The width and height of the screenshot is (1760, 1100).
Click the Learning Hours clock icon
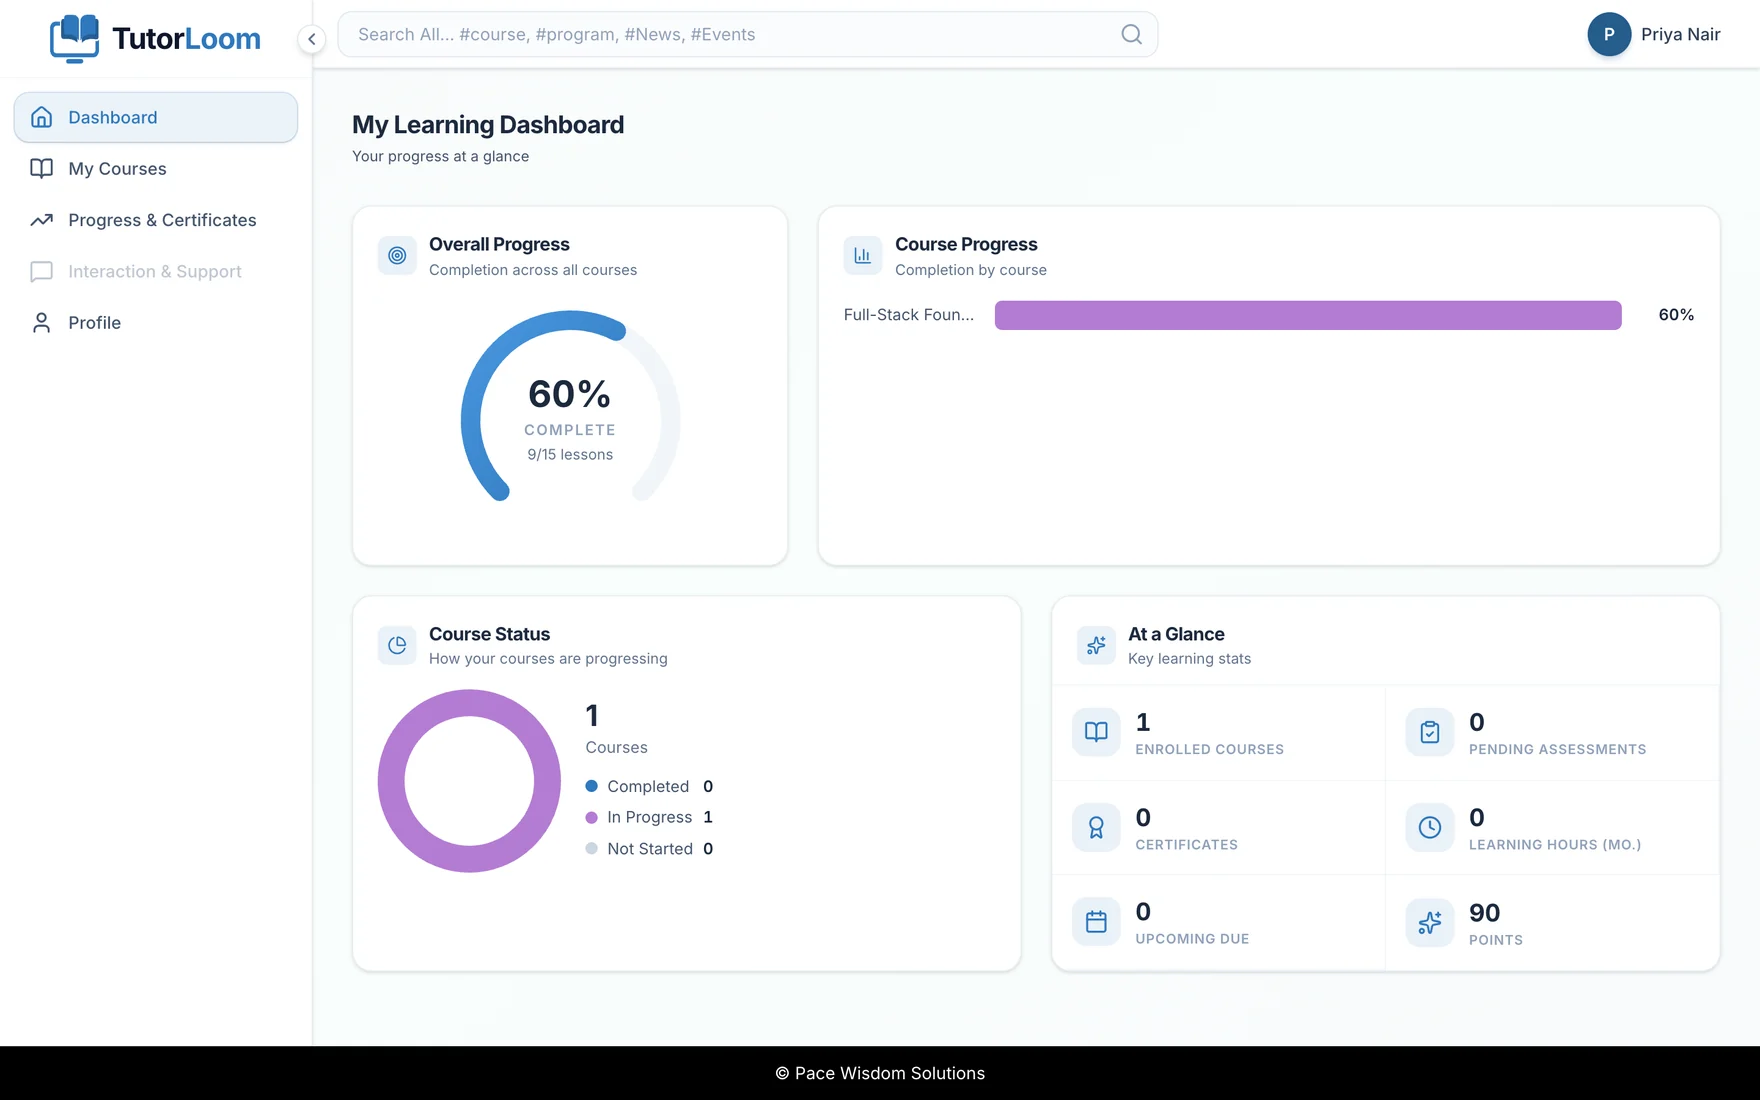[1430, 827]
